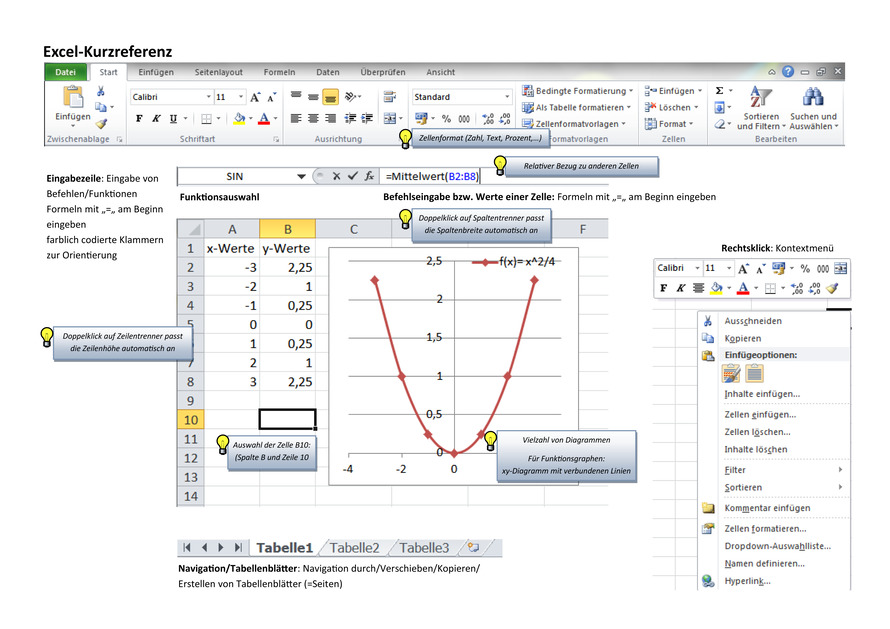Expand the name box dropdown arrow next to SIN

tap(301, 177)
